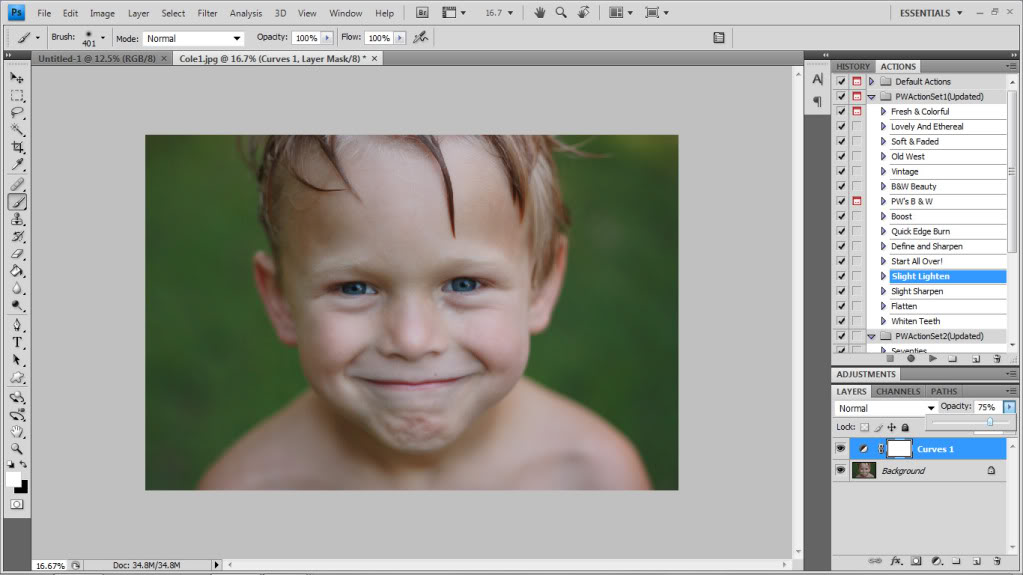Expand the Soft & Faded action
The width and height of the screenshot is (1023, 575).
883,141
